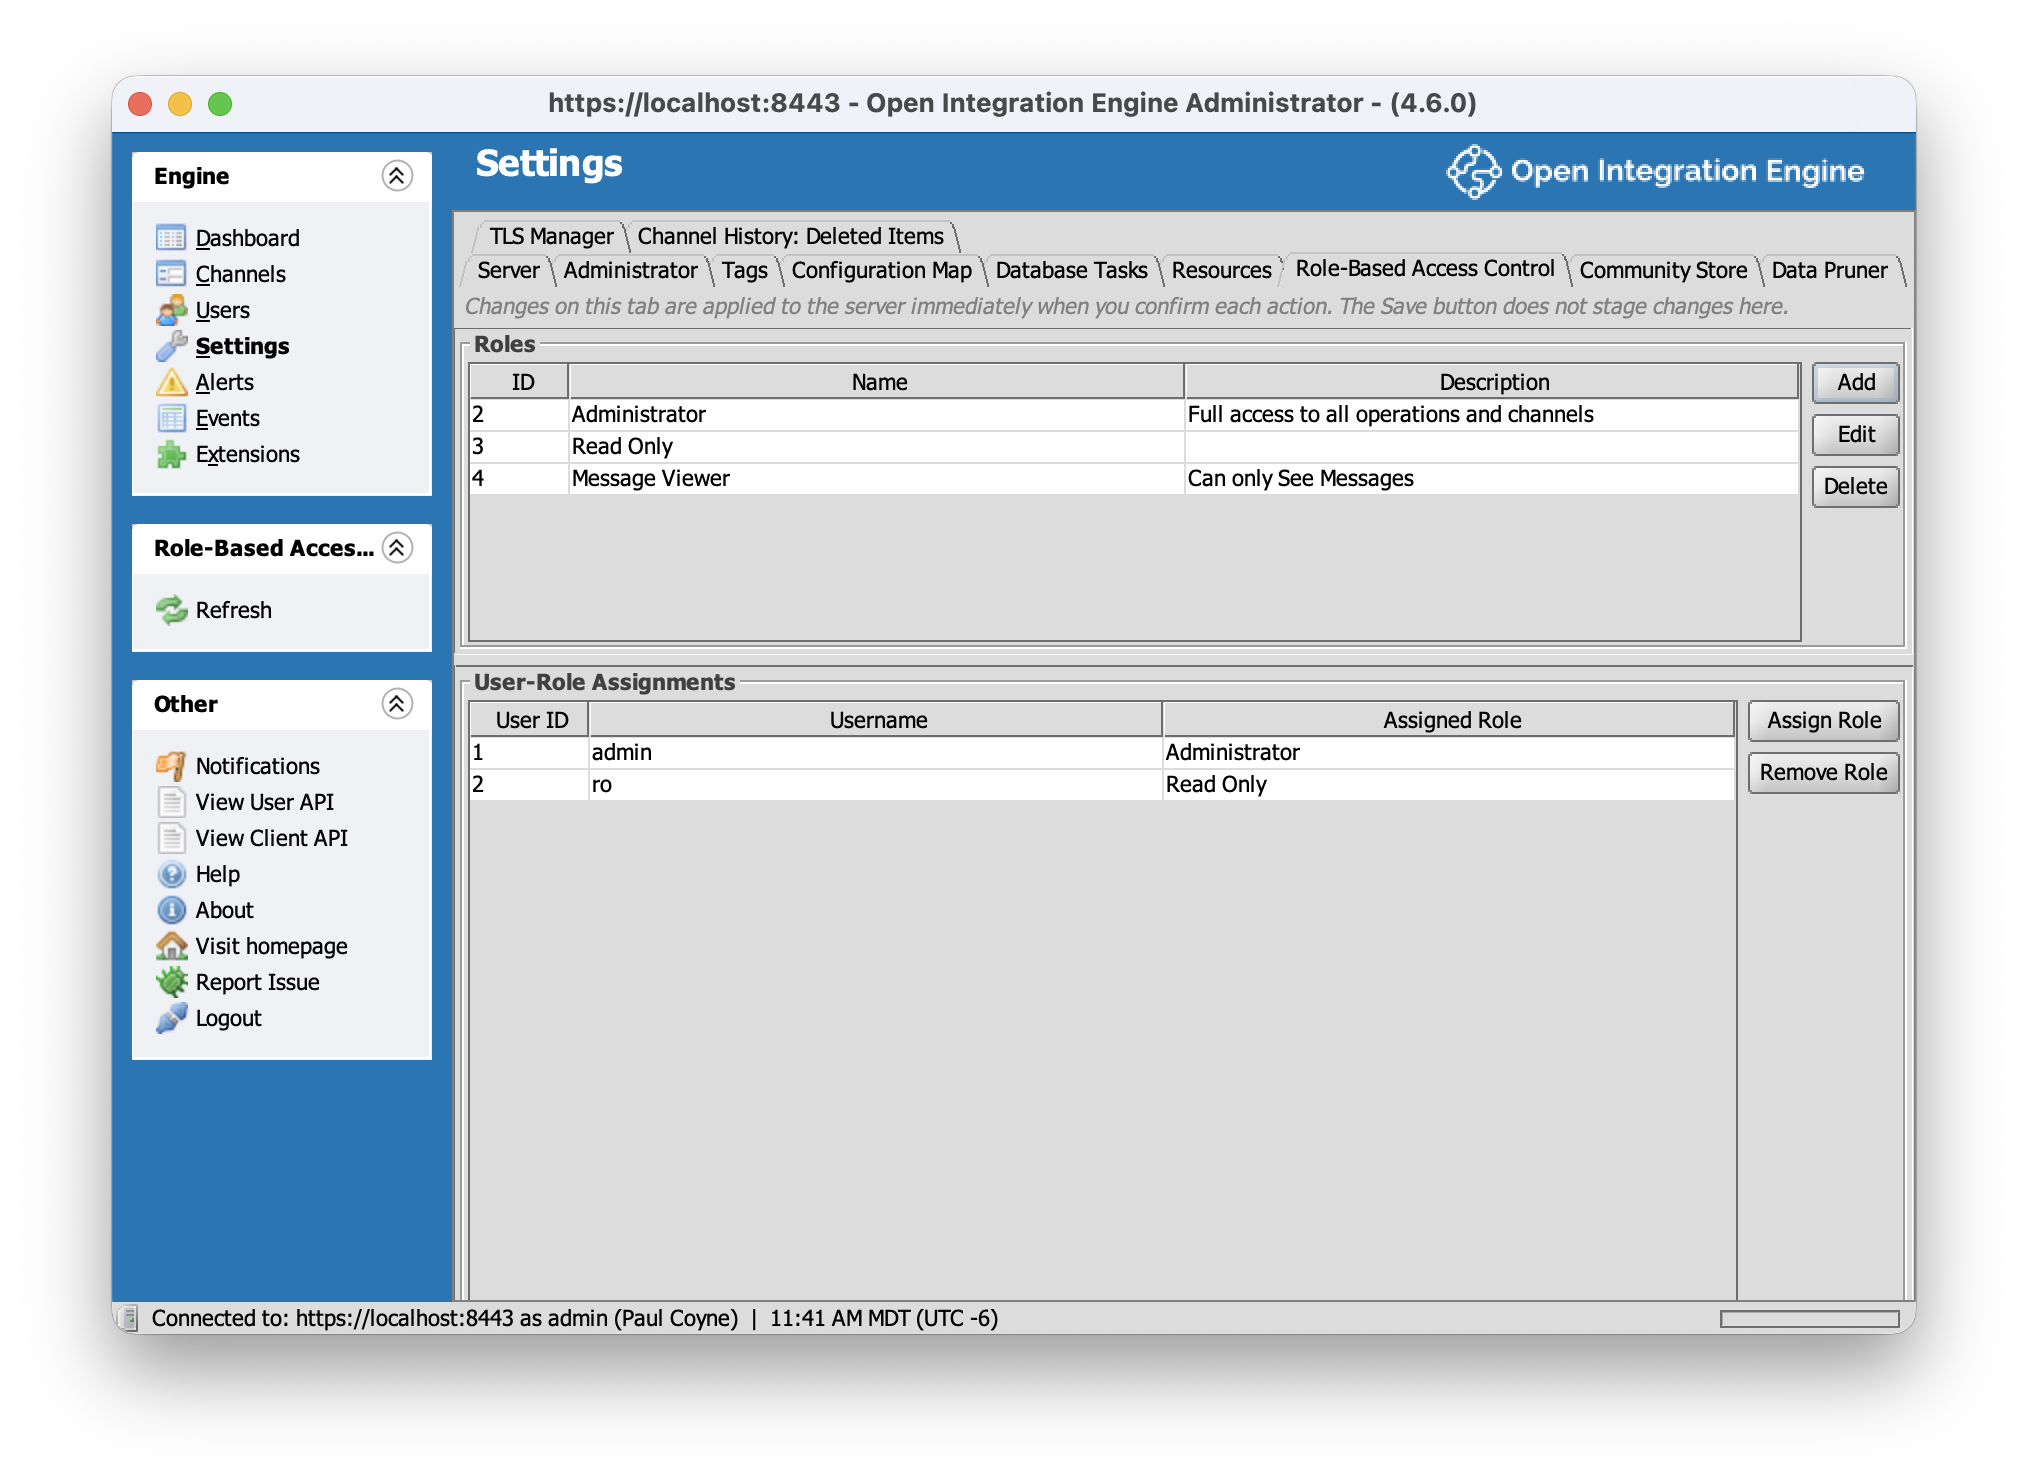Viewport: 2028px width, 1482px height.
Task: Open the Events link
Action: (x=227, y=418)
